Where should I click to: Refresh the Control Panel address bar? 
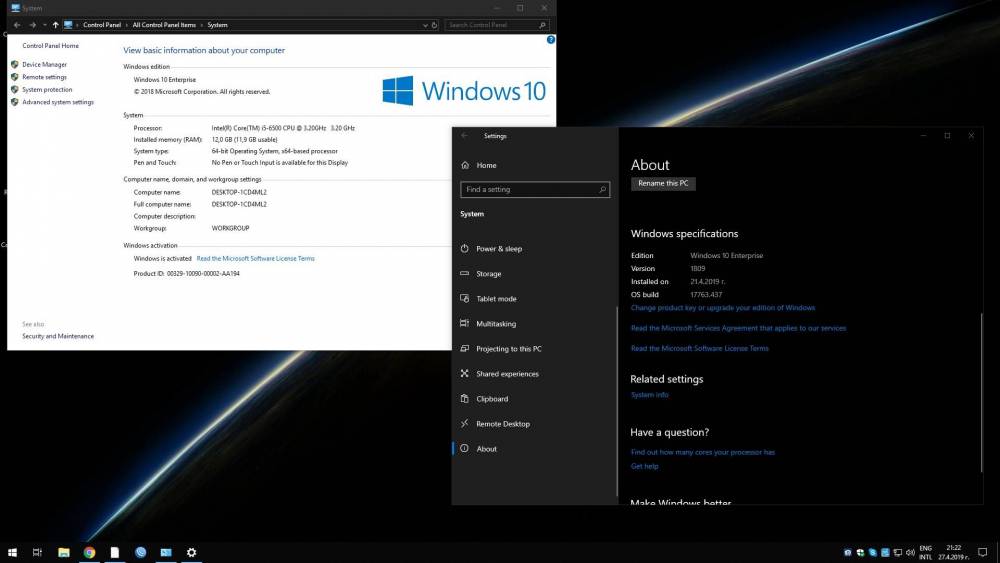click(434, 25)
